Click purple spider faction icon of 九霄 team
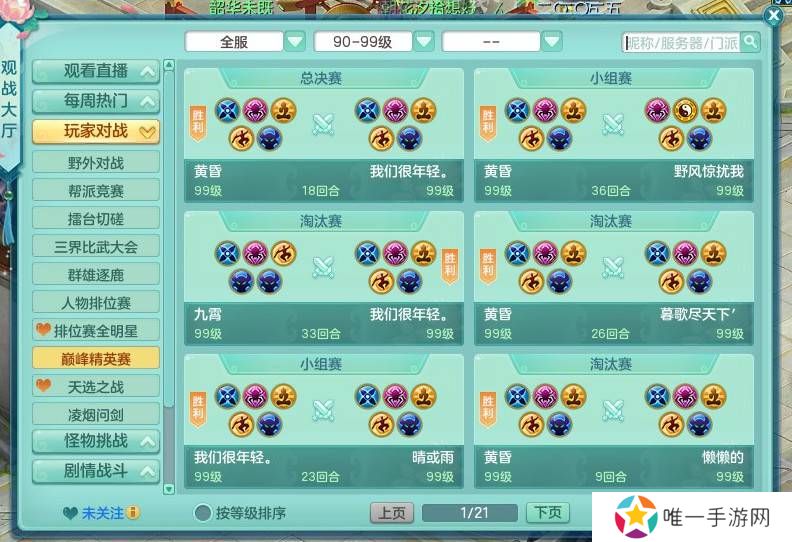Image resolution: width=792 pixels, height=542 pixels. coord(256,254)
